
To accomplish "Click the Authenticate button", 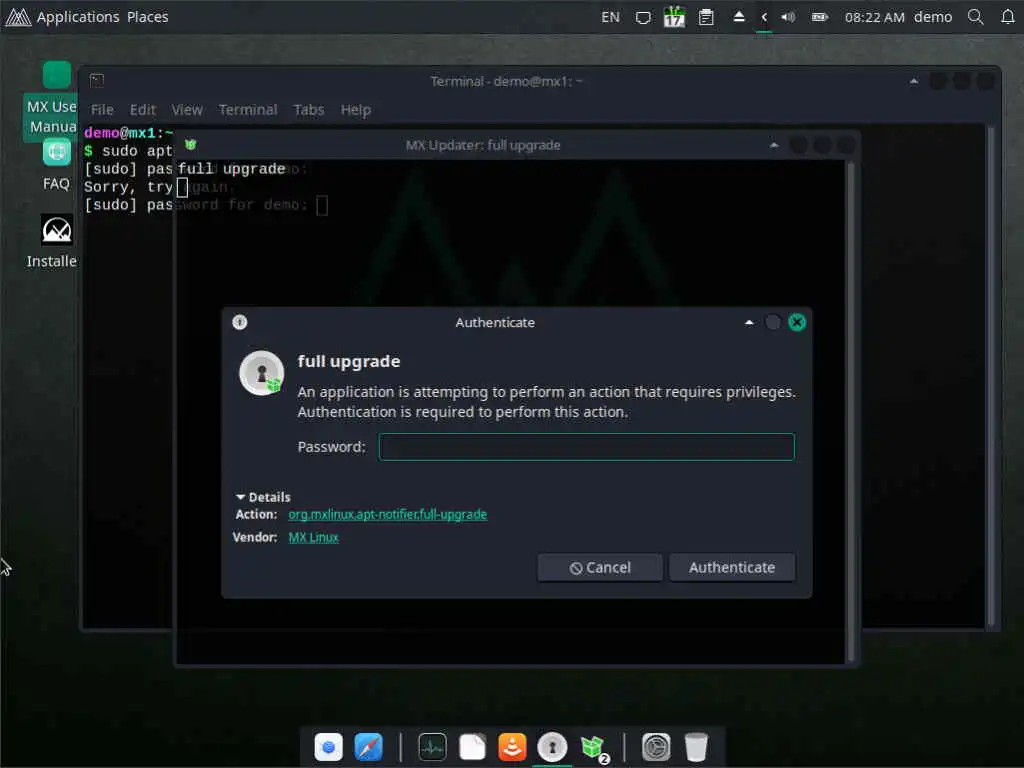I will coord(732,568).
